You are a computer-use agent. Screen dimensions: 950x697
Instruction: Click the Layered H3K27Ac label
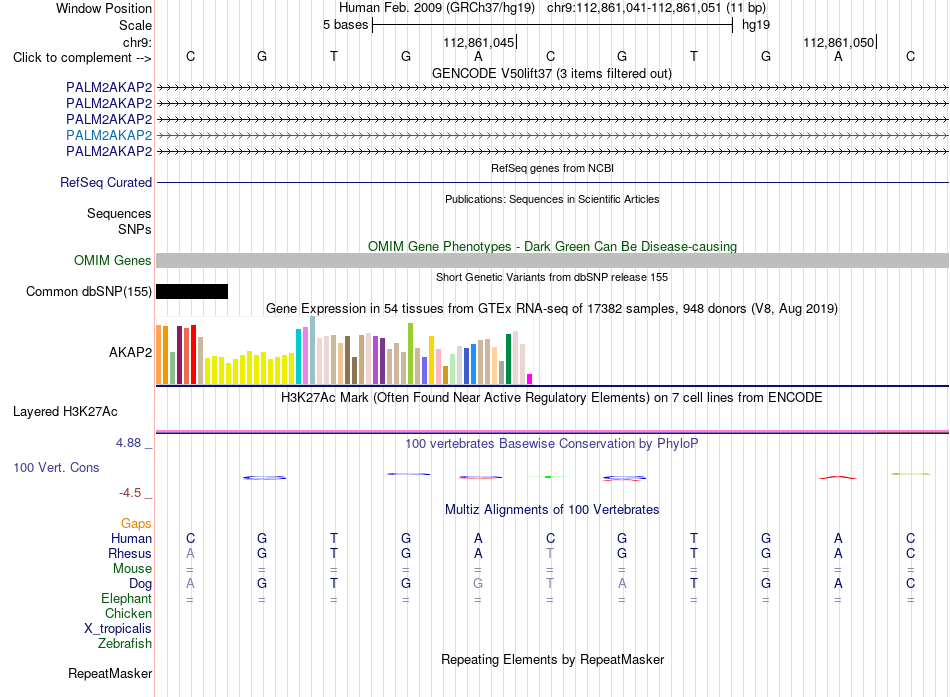point(65,412)
